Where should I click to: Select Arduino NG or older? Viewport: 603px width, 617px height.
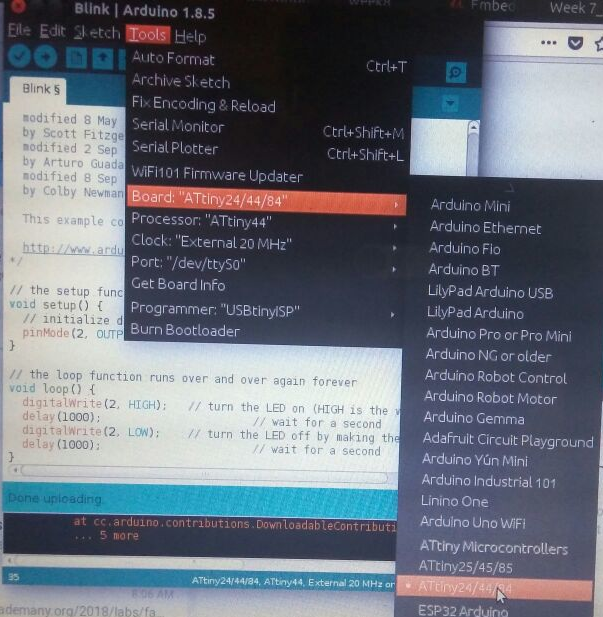click(x=488, y=356)
